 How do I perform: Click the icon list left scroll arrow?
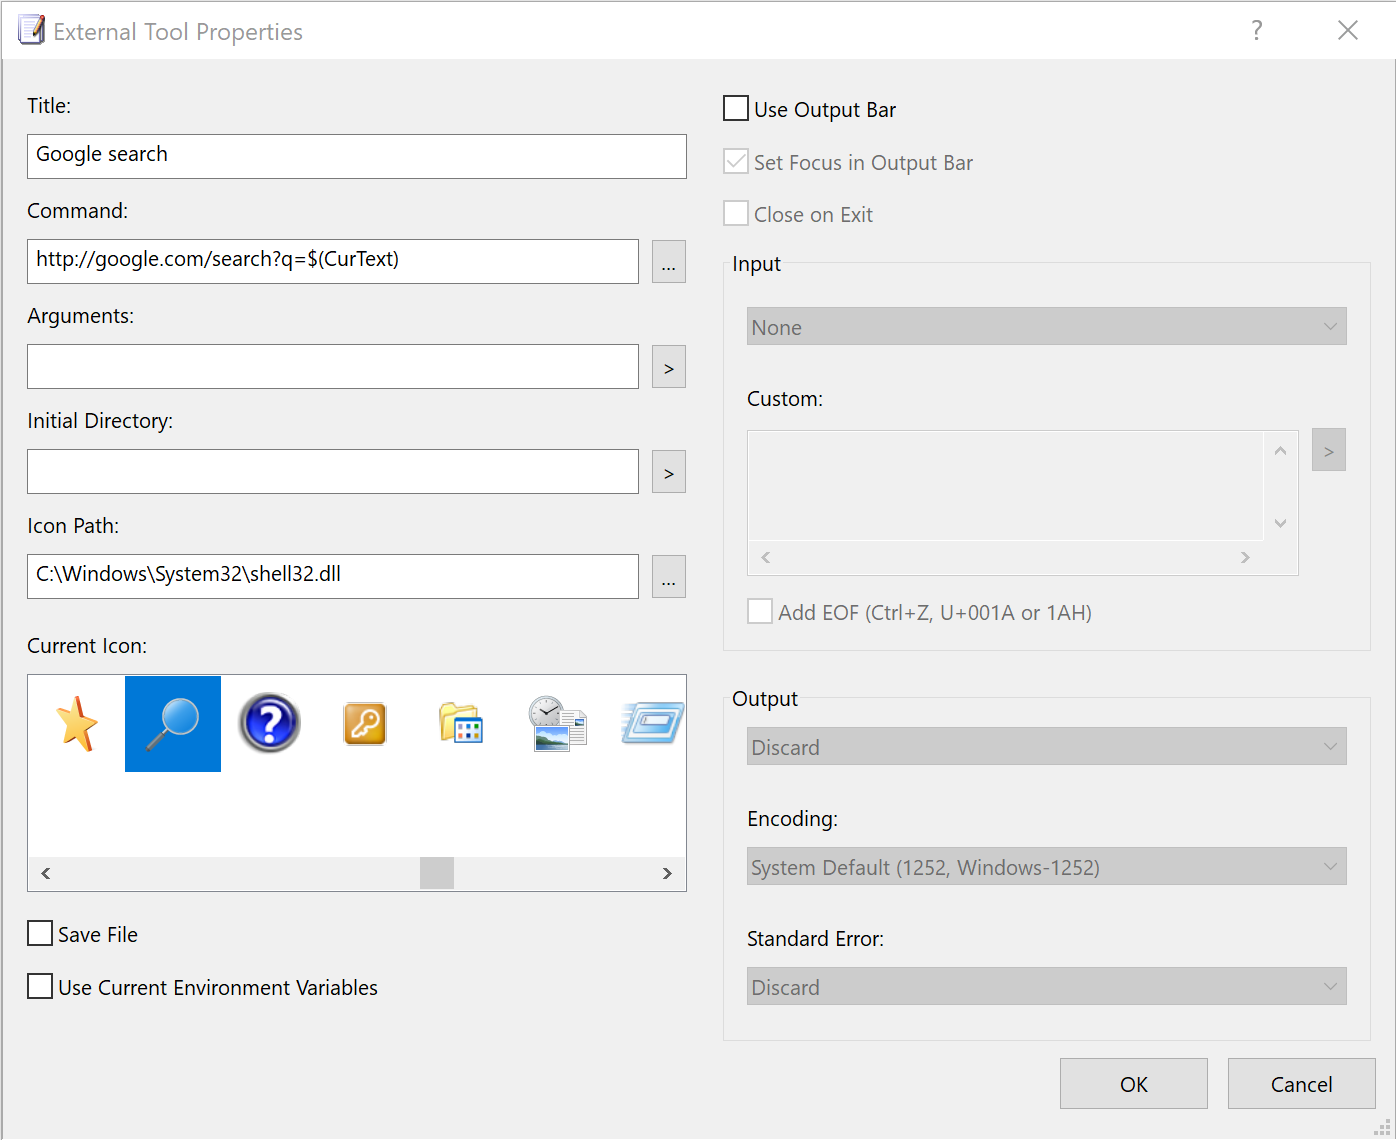tap(46, 873)
